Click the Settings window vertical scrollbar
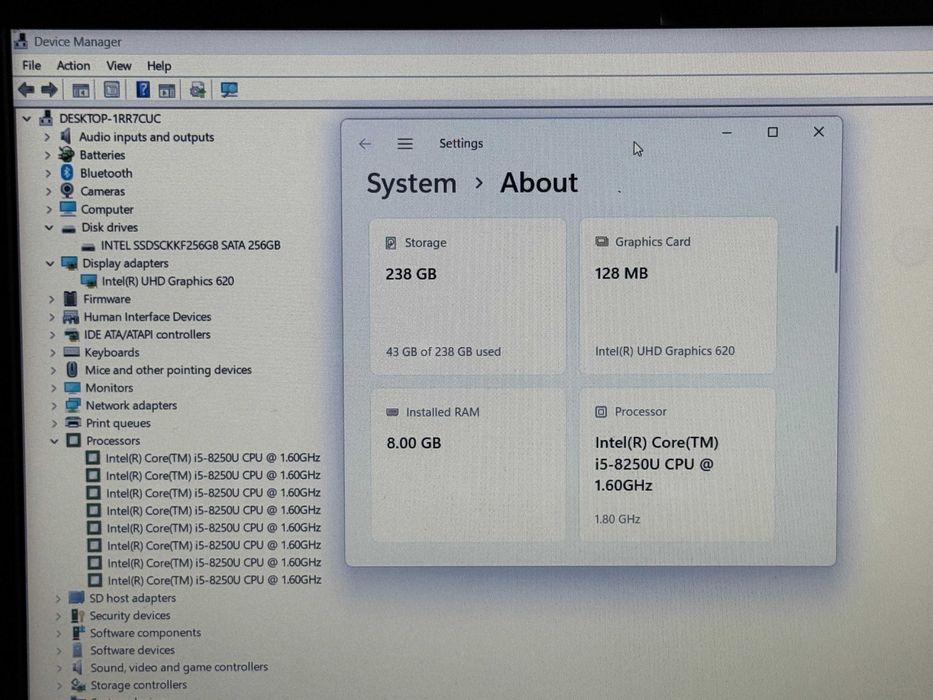The height and width of the screenshot is (700, 933). 836,249
